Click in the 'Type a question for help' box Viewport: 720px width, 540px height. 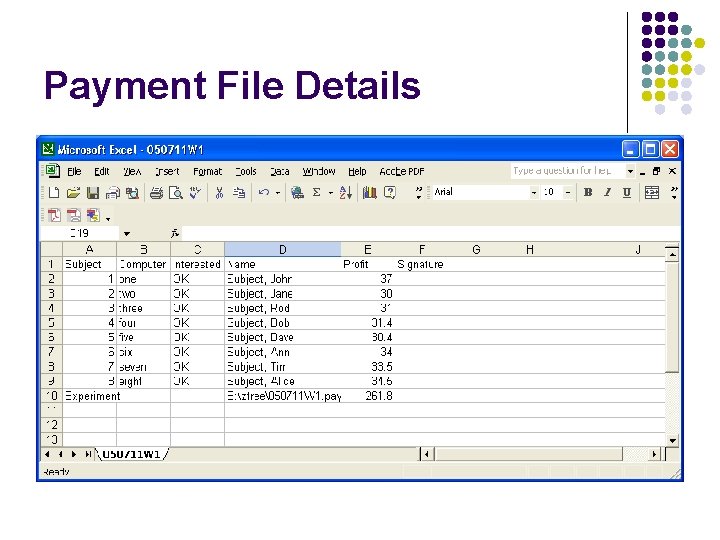click(x=568, y=171)
